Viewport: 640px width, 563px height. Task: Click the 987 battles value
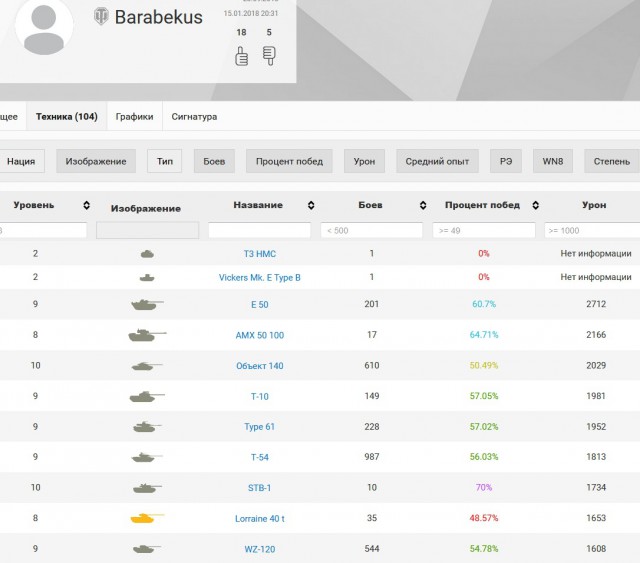click(x=371, y=457)
